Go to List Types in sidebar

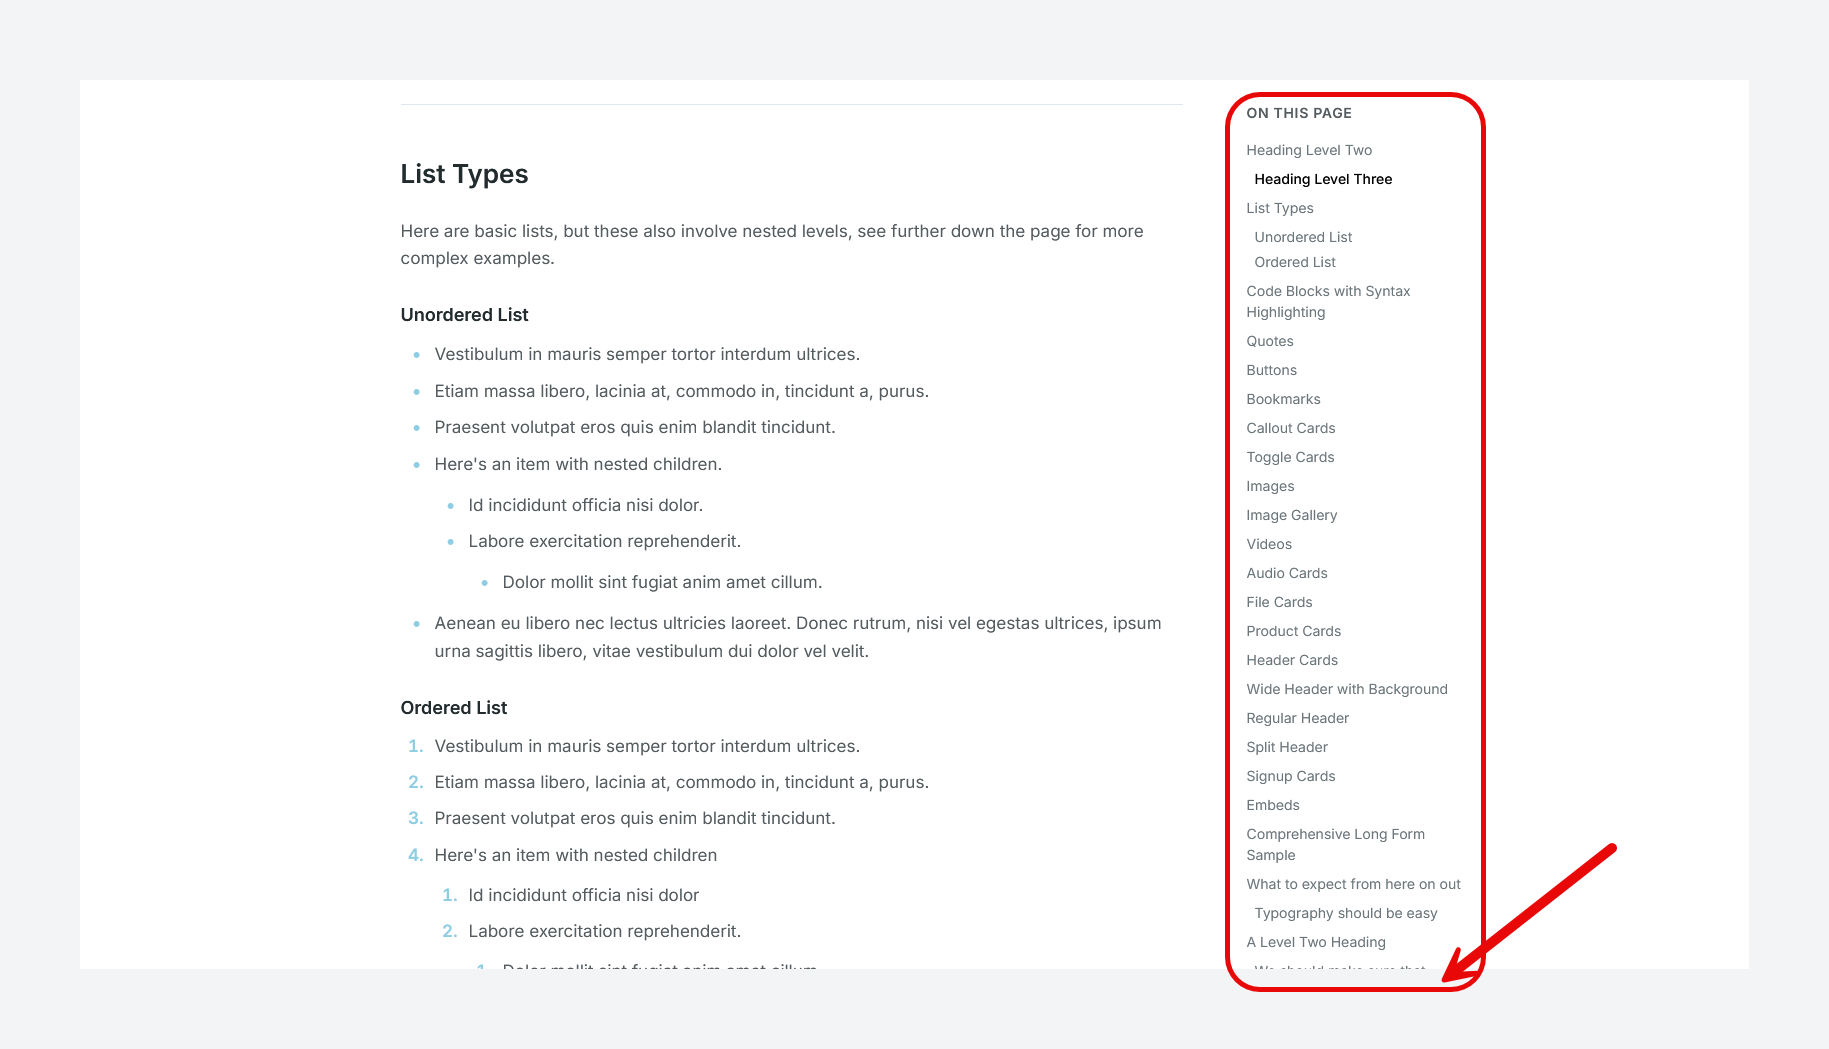(1280, 208)
